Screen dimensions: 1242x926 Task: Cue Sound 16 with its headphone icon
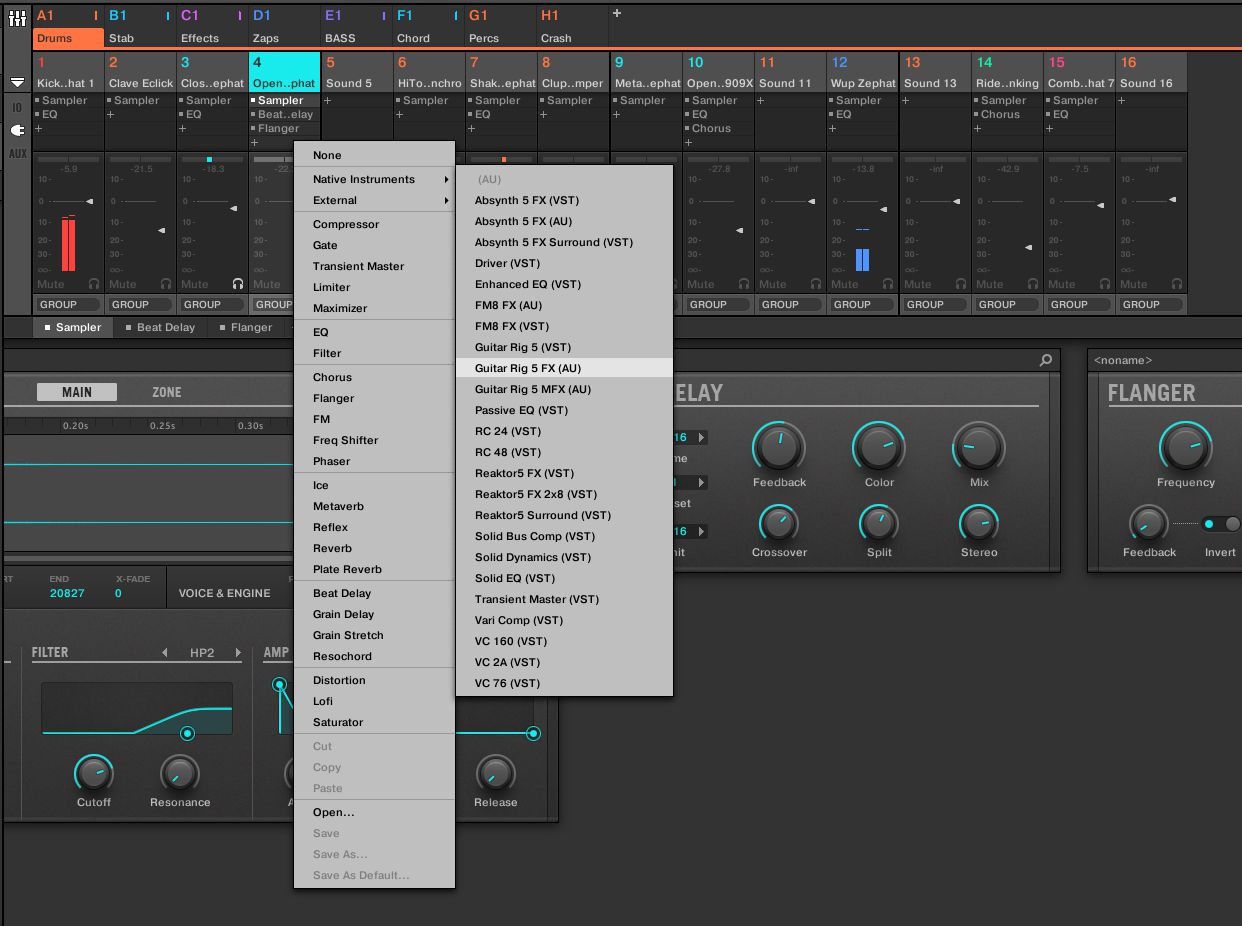coord(1177,284)
